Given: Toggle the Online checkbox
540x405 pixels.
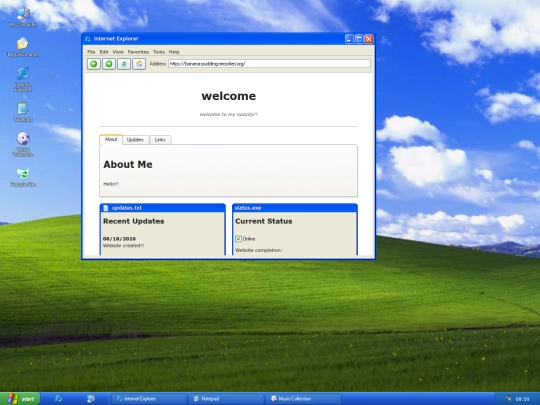Looking at the screenshot, I should pos(238,239).
